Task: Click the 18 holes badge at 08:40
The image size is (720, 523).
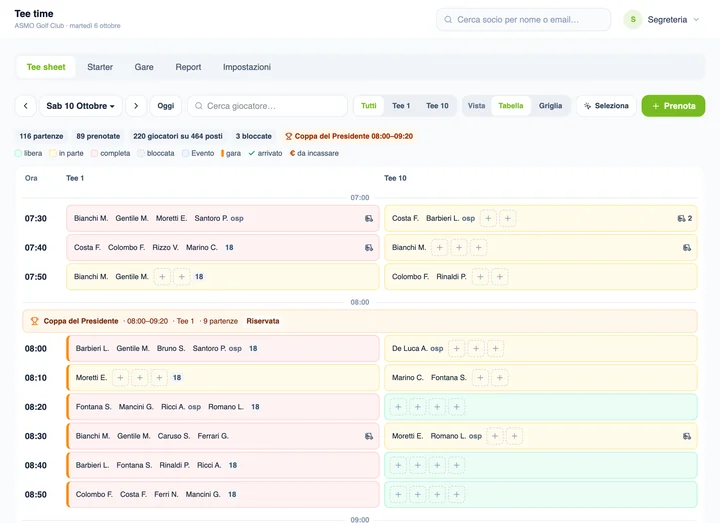Action: (x=233, y=465)
